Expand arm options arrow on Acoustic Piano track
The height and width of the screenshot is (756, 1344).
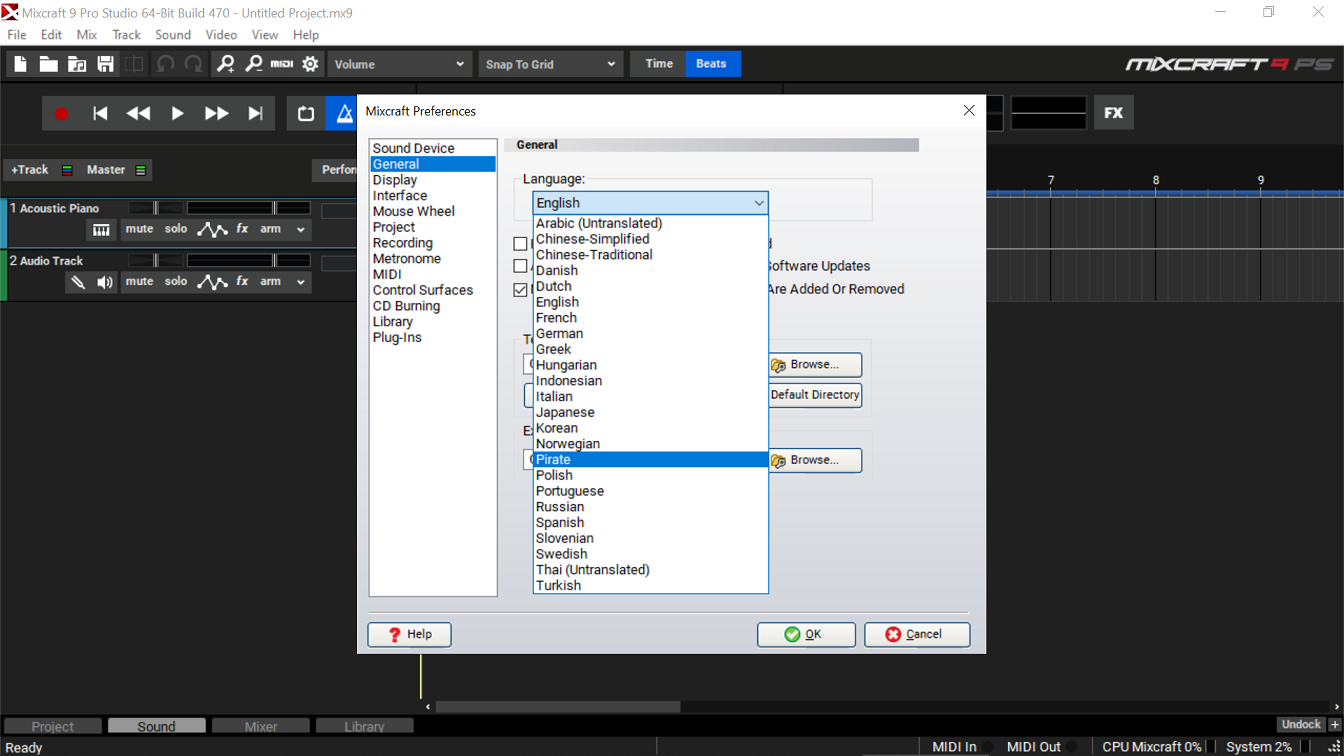pyautogui.click(x=300, y=230)
